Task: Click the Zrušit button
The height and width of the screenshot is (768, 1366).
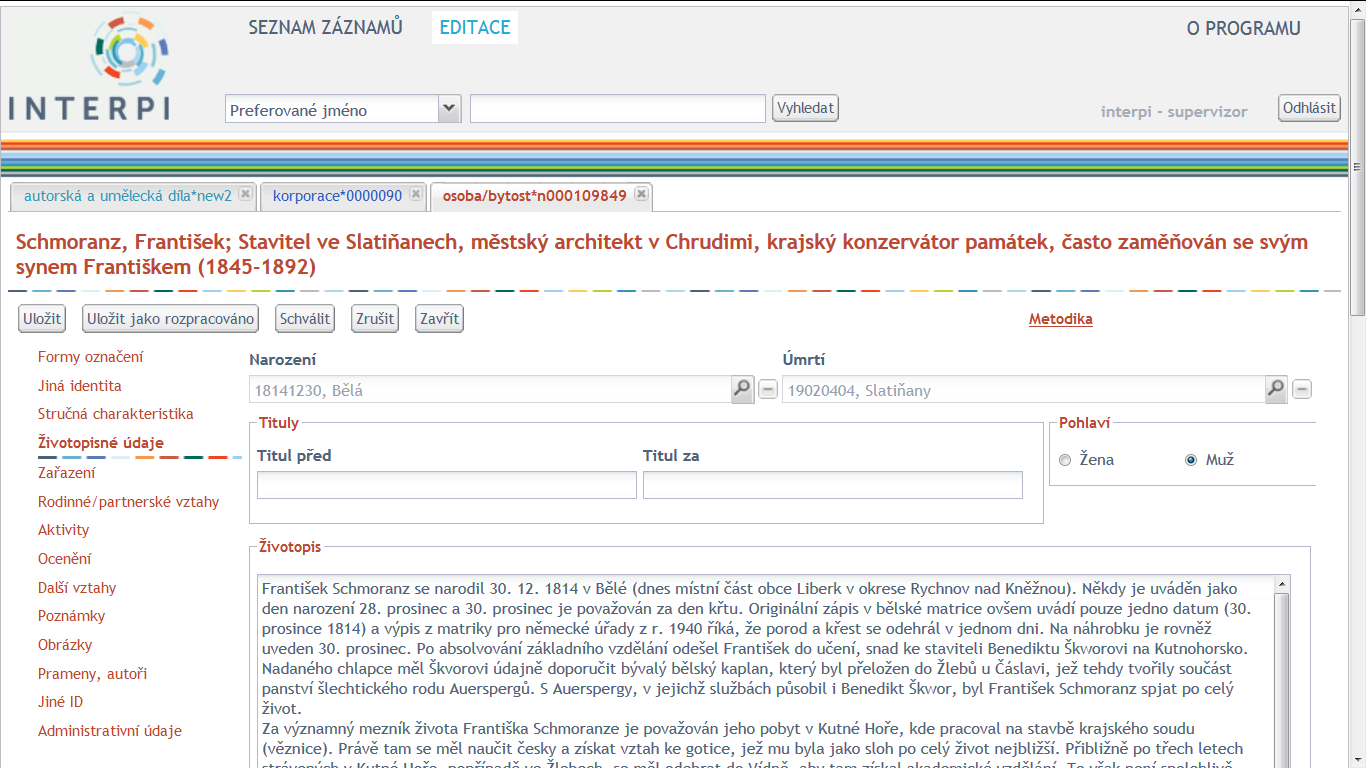Action: coord(375,319)
